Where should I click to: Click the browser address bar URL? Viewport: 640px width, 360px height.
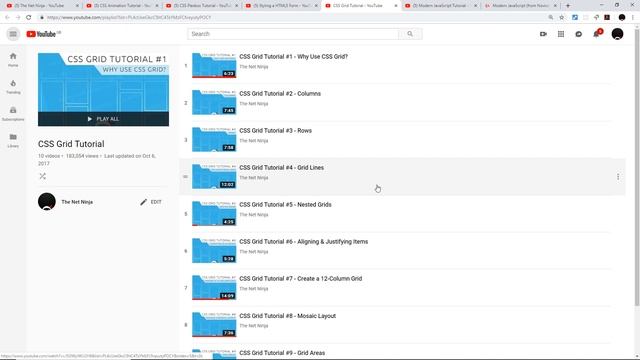129,18
